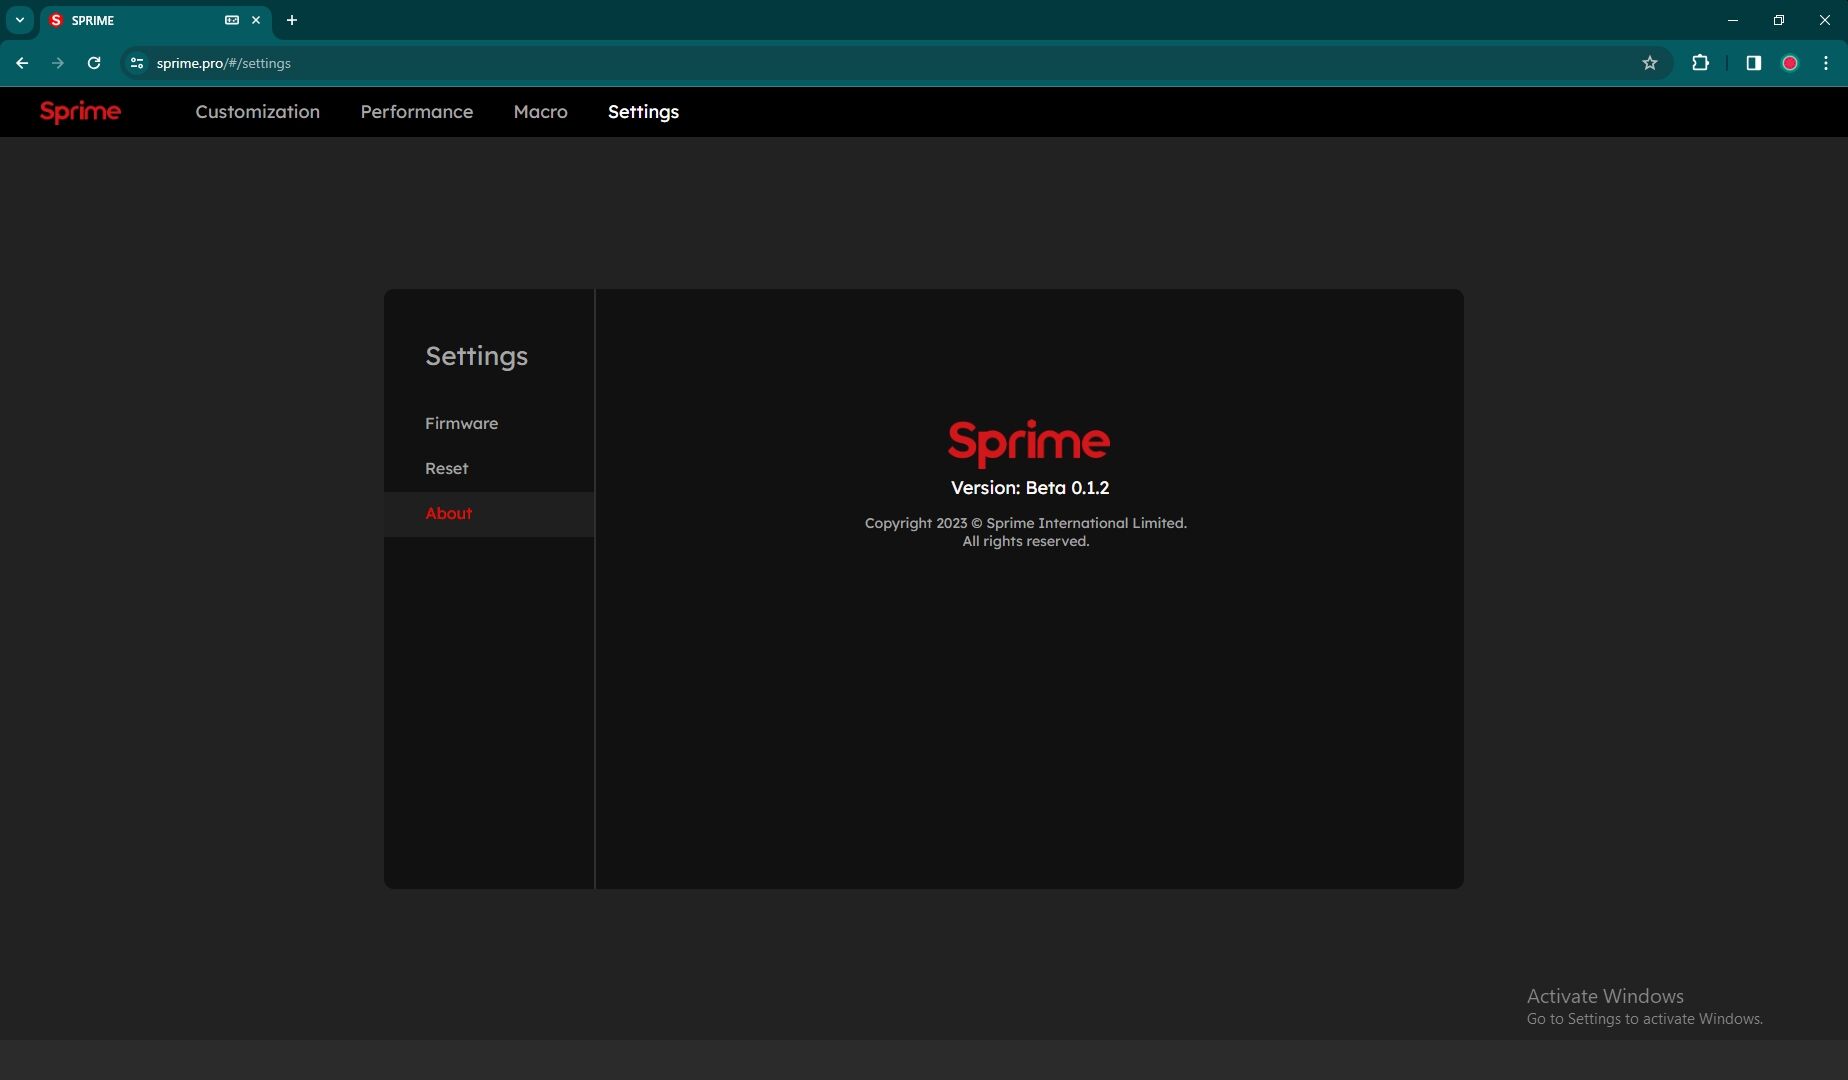Minimize the browser window
1848x1080 pixels.
pos(1733,20)
